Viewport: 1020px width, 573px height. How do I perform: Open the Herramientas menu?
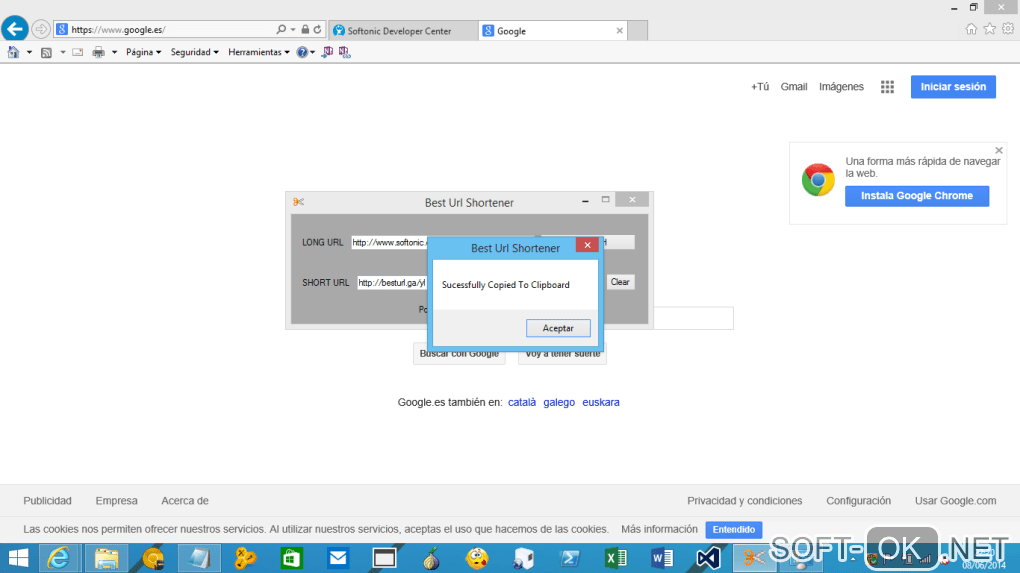[258, 52]
